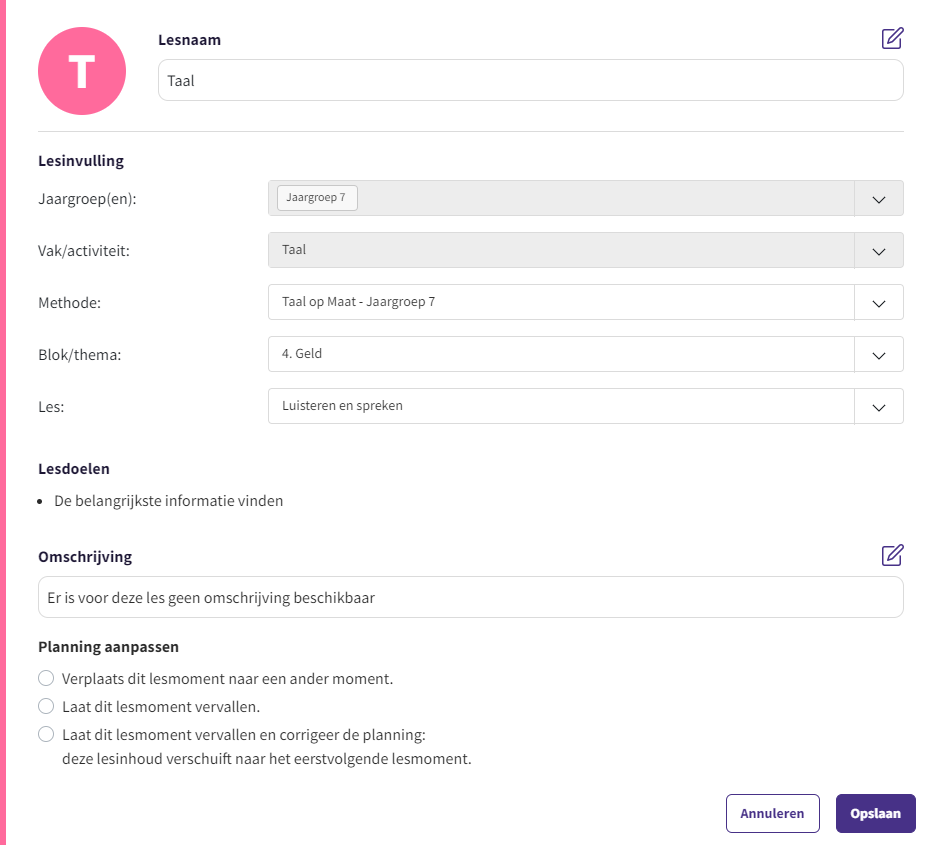The width and height of the screenshot is (927, 845).
Task: Save the lesson with Opslaan
Action: 875,813
